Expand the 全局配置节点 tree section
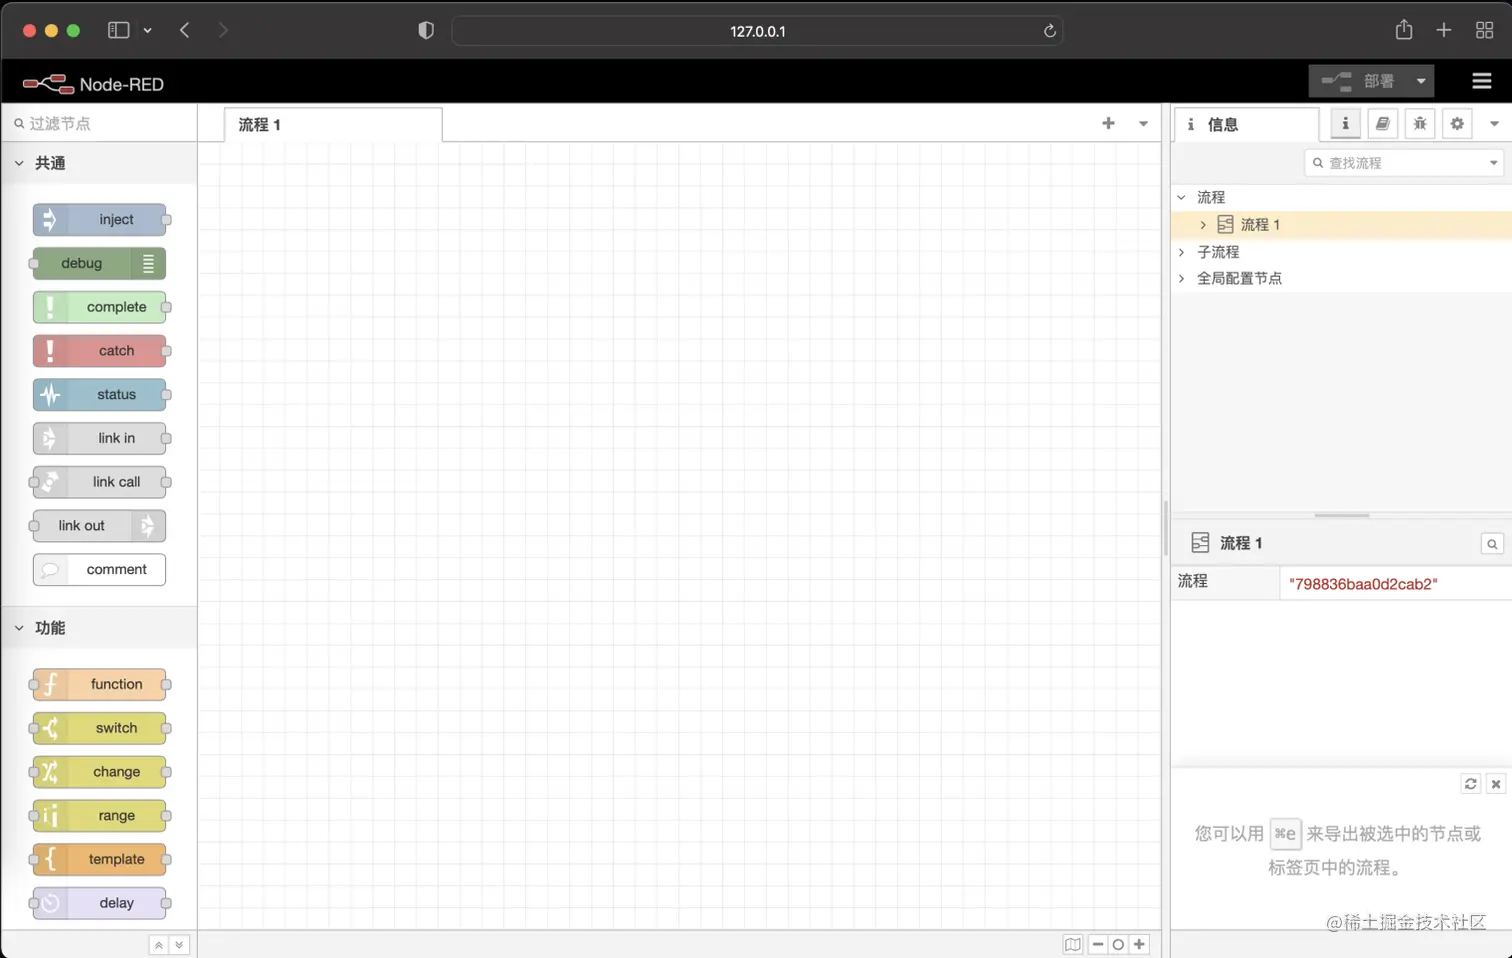The image size is (1512, 958). point(1181,278)
